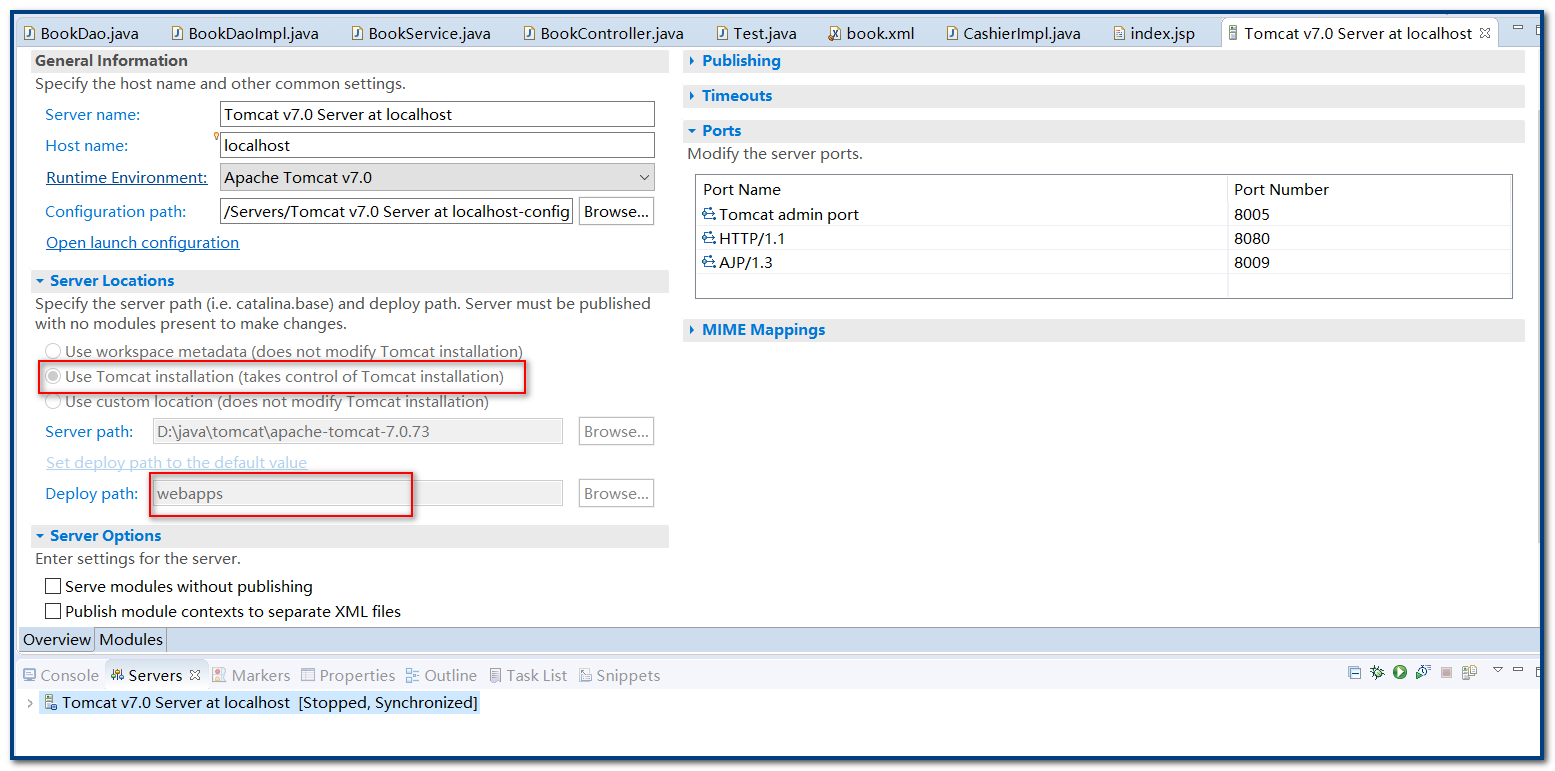1555x771 pixels.
Task: Select Use custom location radio option
Action: 53,401
